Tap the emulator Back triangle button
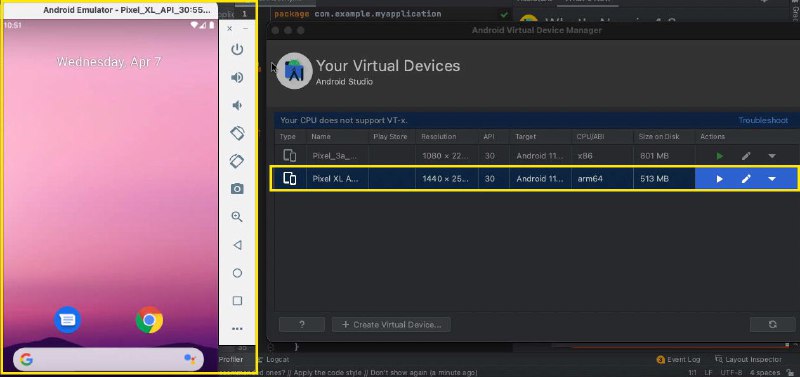This screenshot has width=800, height=377. (x=237, y=245)
